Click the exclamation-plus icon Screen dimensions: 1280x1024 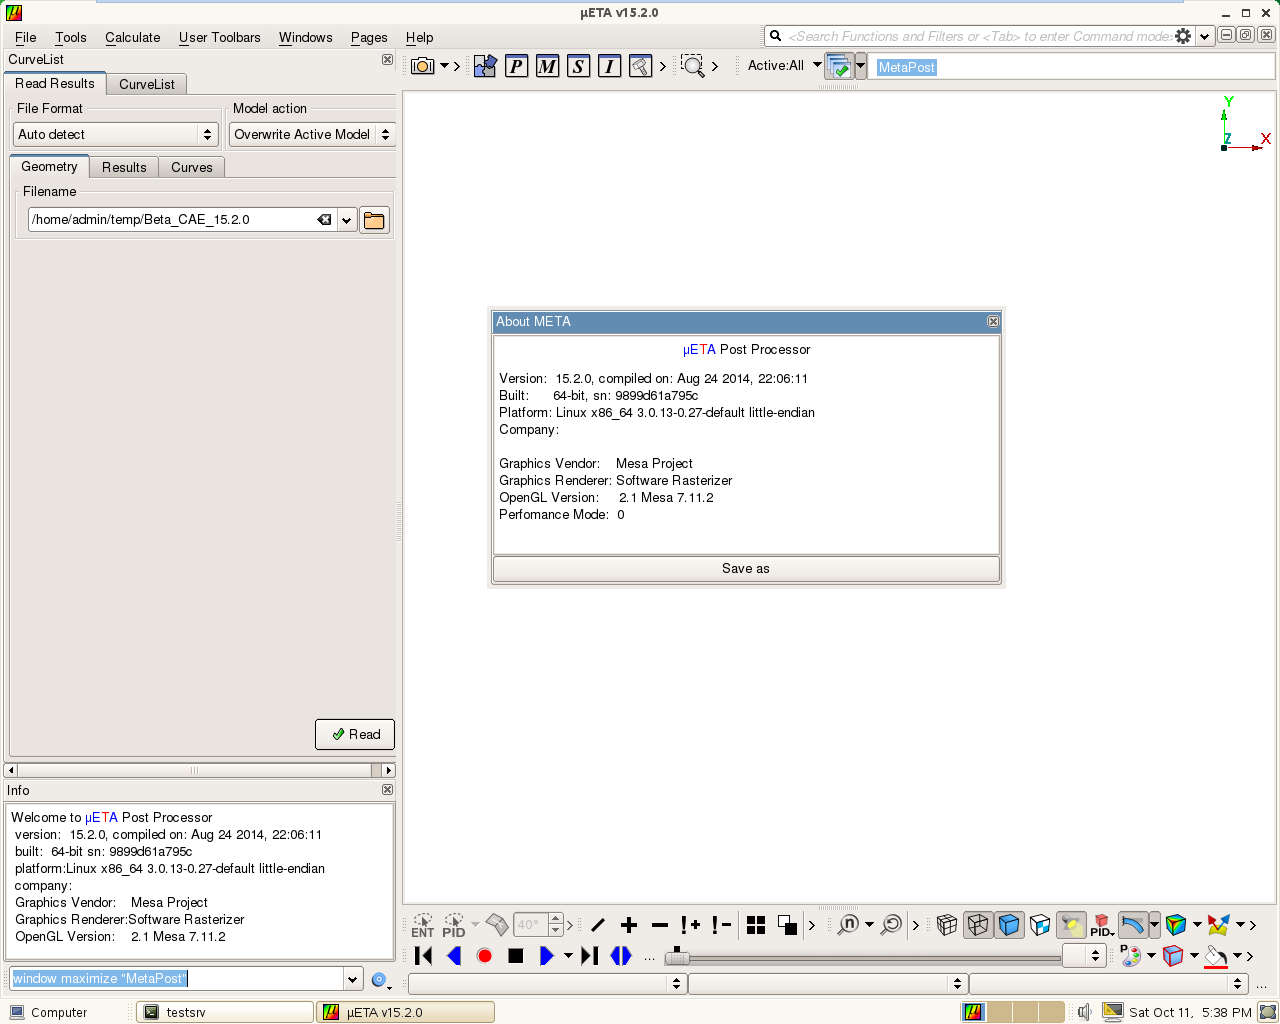tap(690, 925)
